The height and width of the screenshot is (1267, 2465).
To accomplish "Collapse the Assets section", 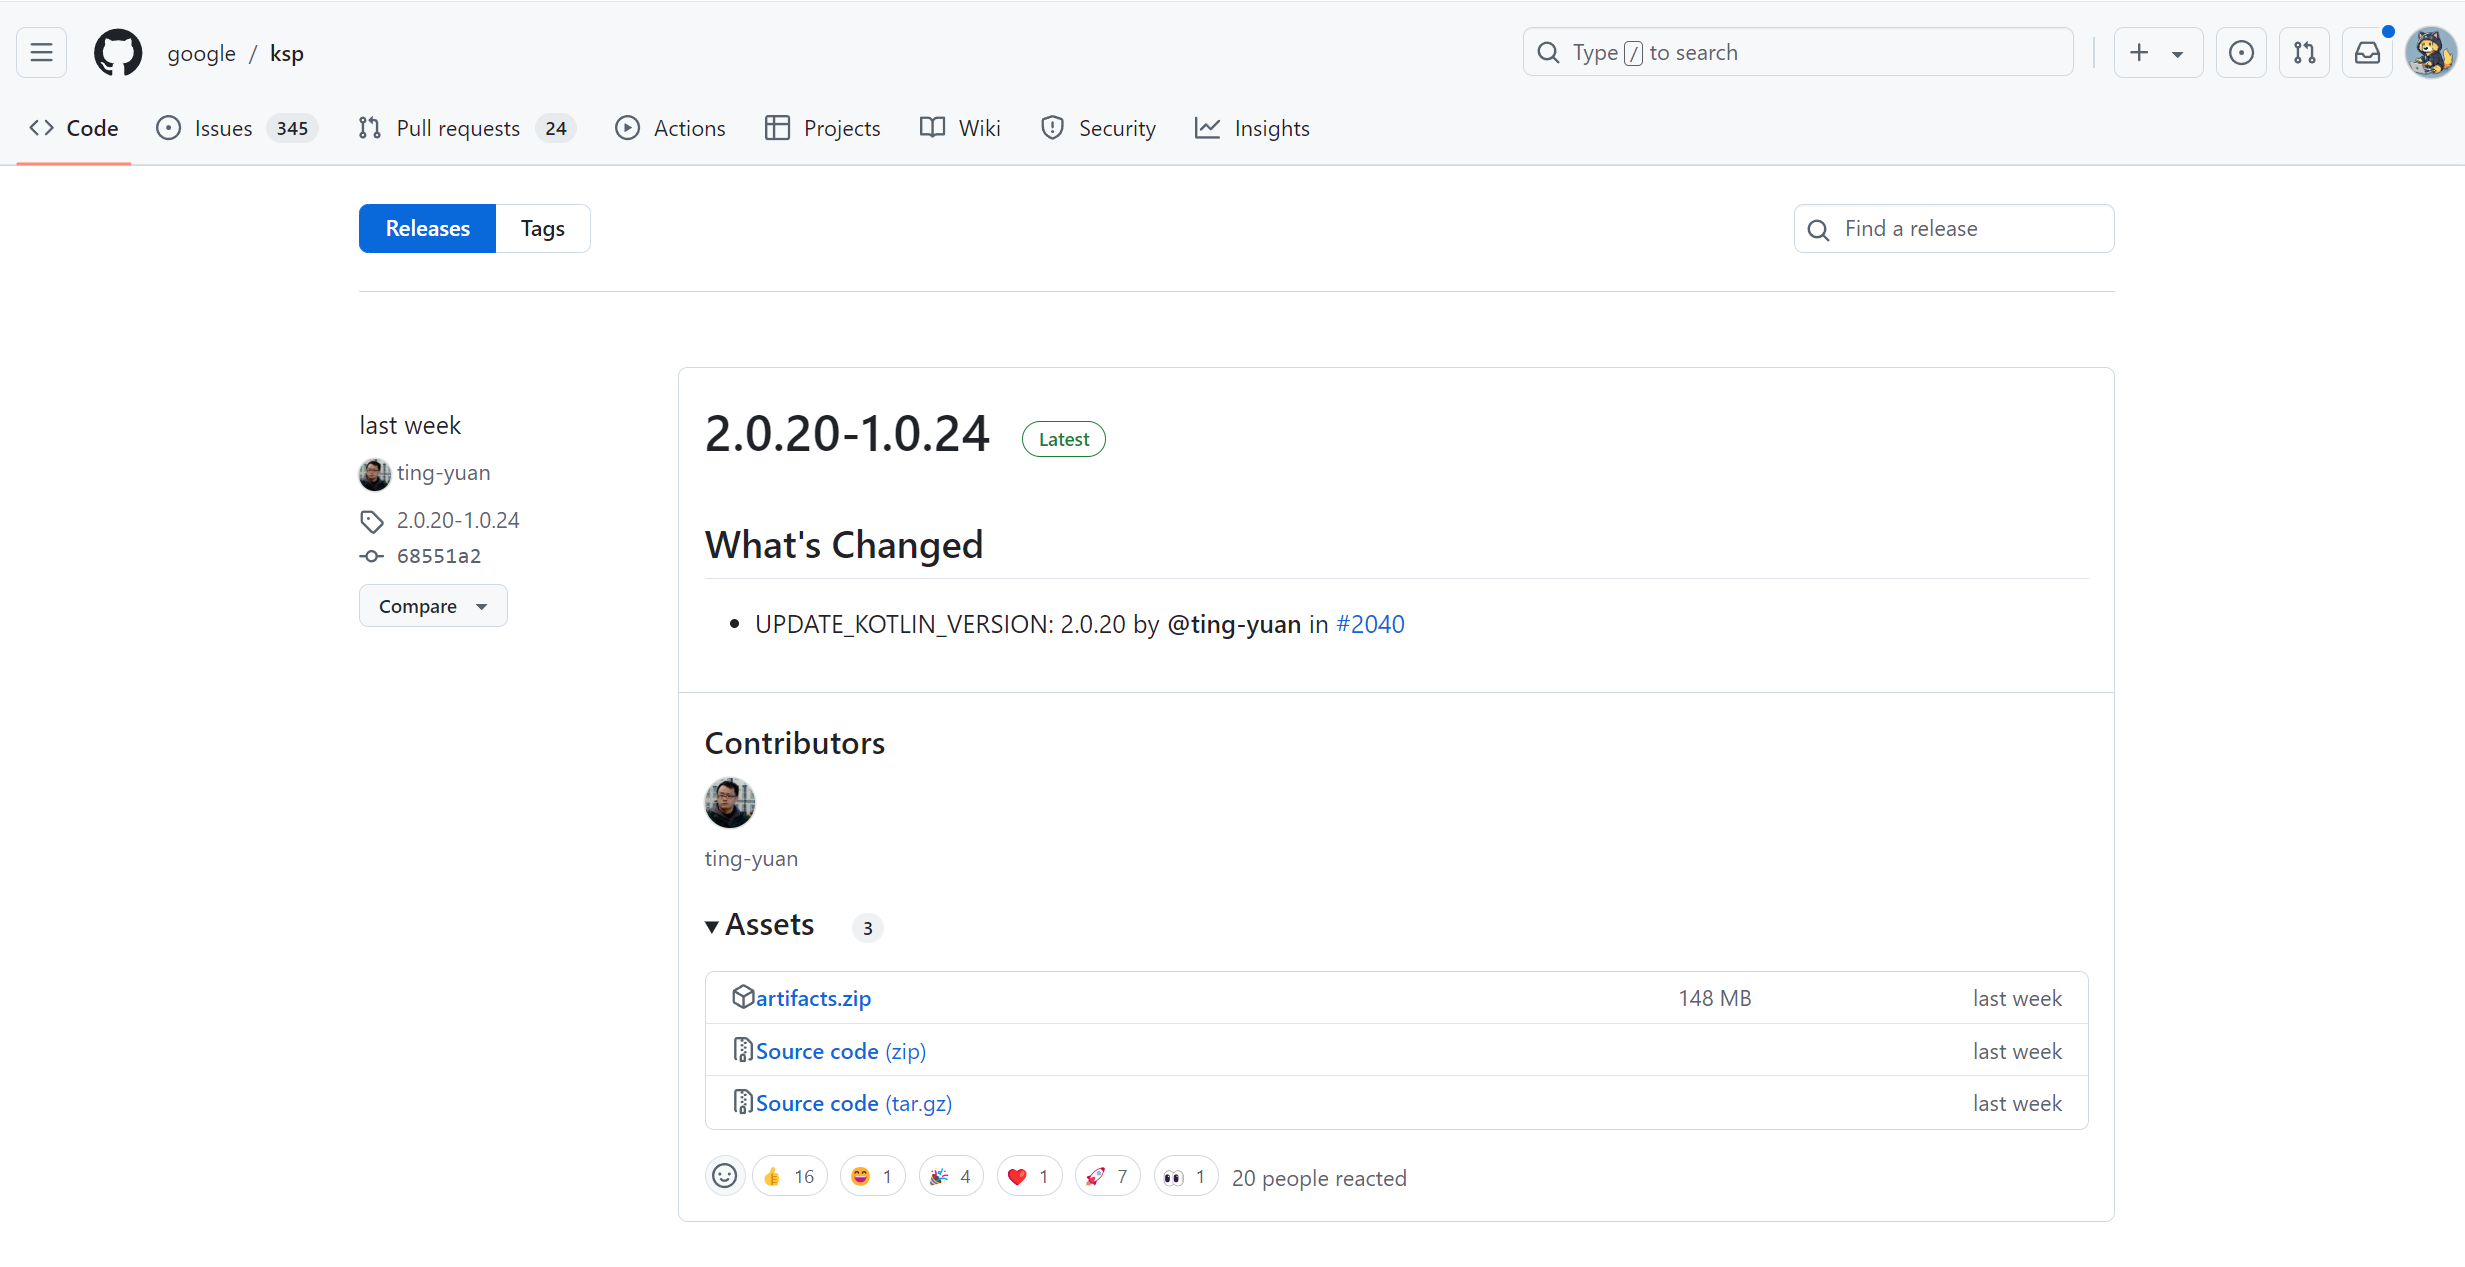I will [x=760, y=925].
